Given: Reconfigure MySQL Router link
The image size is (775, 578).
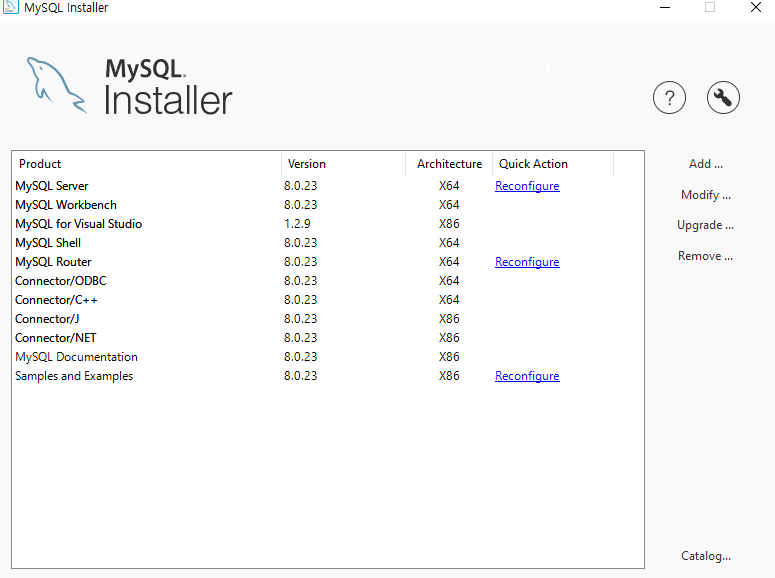Looking at the screenshot, I should [x=527, y=262].
